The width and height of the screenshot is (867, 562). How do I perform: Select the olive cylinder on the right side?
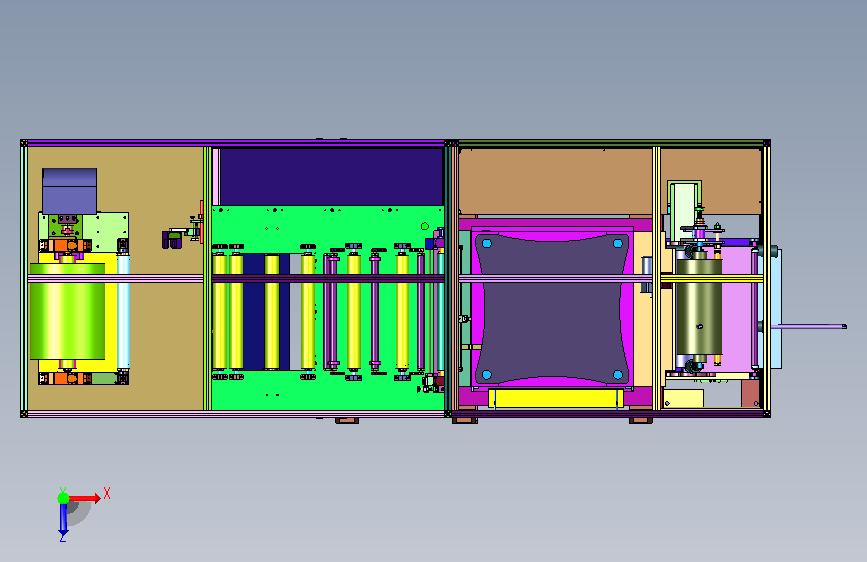point(699,307)
